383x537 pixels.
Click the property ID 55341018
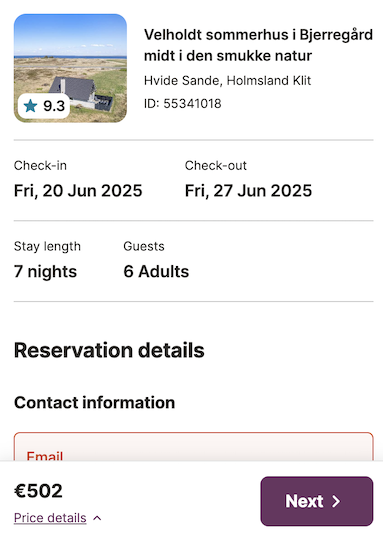click(x=183, y=103)
